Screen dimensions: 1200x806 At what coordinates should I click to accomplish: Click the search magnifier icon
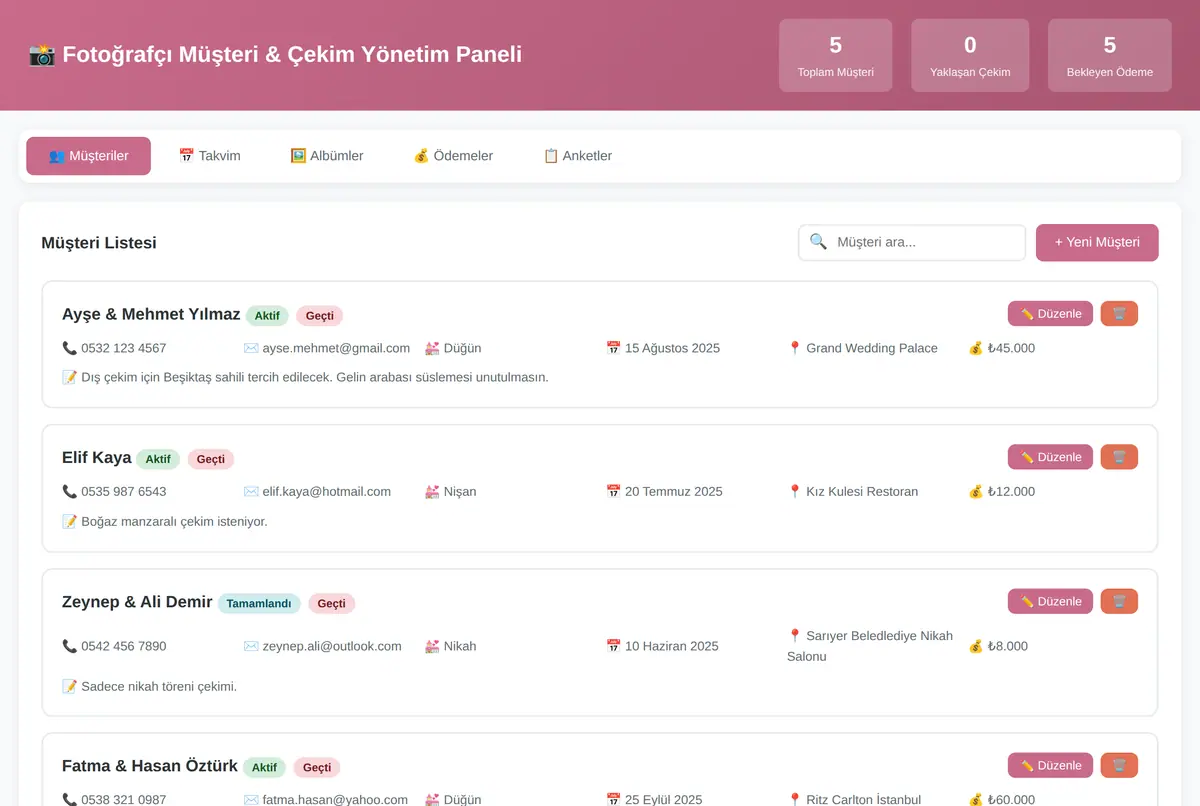click(818, 242)
